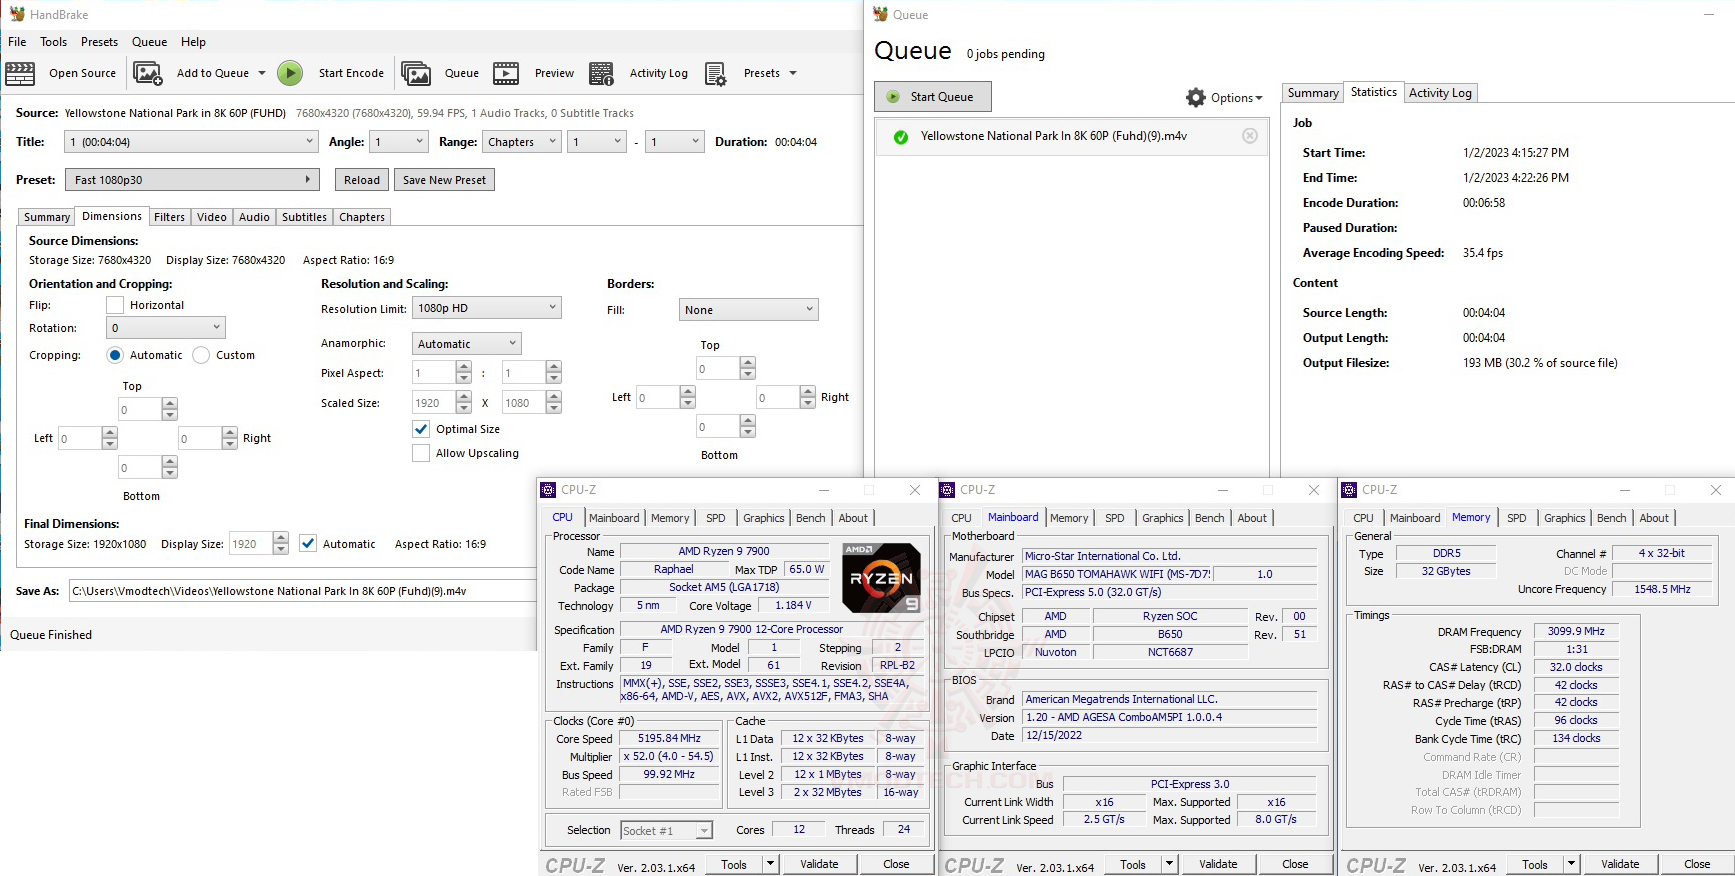This screenshot has height=876, width=1735.
Task: Click the CPU-Z icon in the CPU window title
Action: pos(548,490)
